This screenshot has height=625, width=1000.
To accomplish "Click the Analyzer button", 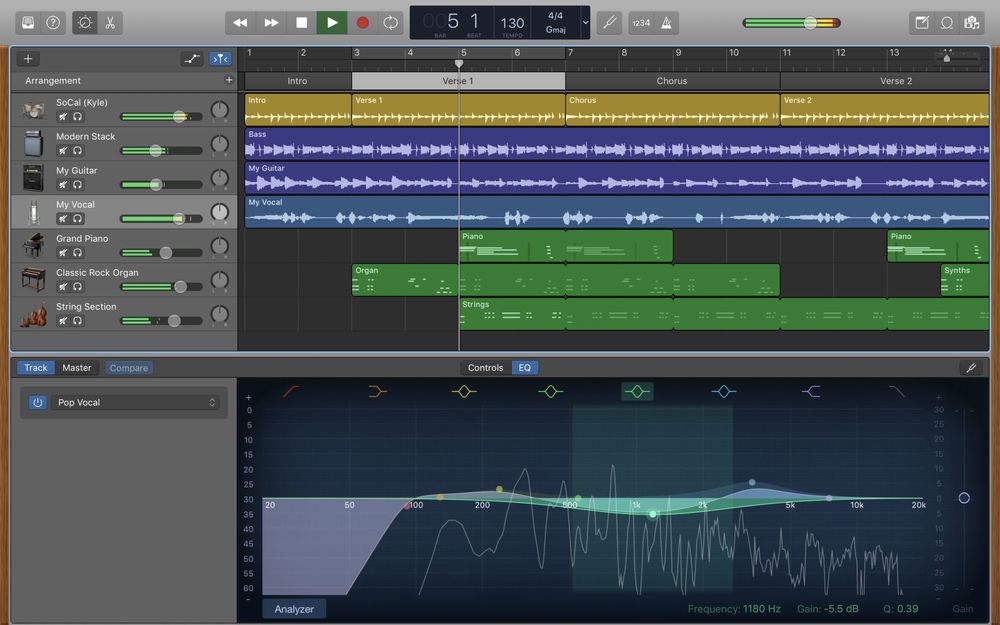I will point(294,609).
